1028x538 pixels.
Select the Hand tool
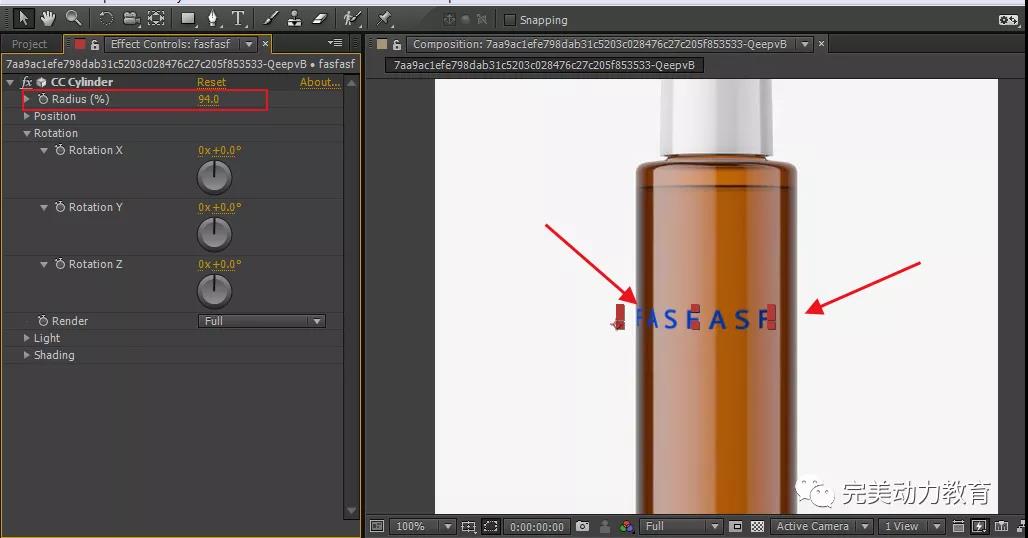point(47,18)
